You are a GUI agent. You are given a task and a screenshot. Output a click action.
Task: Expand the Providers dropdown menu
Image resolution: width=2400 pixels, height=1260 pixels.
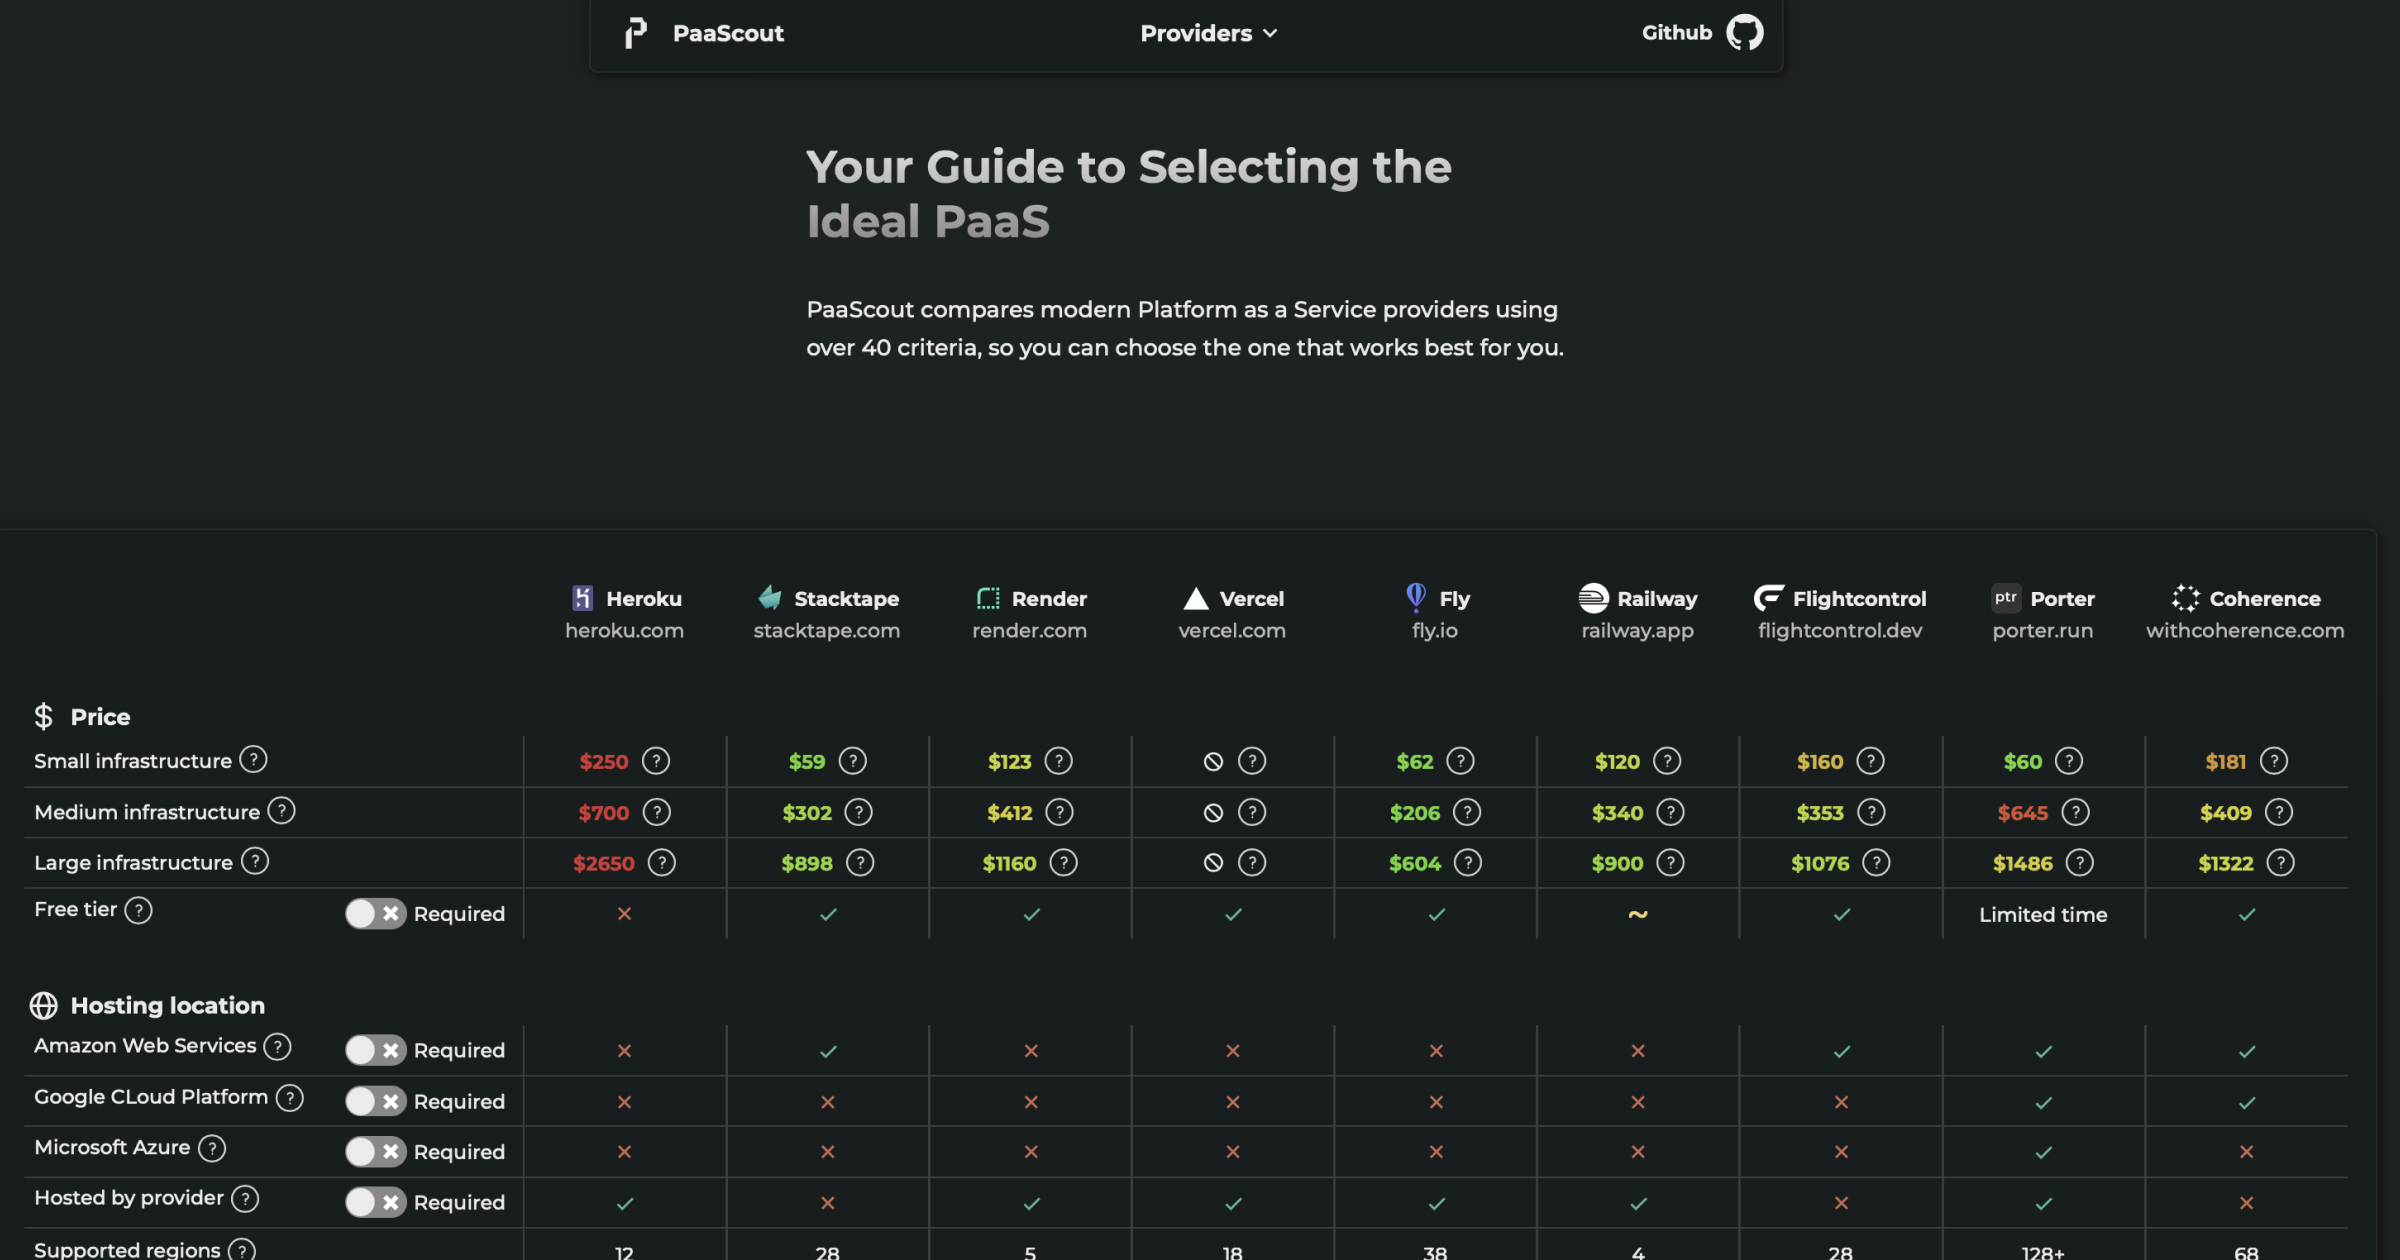coord(1209,33)
